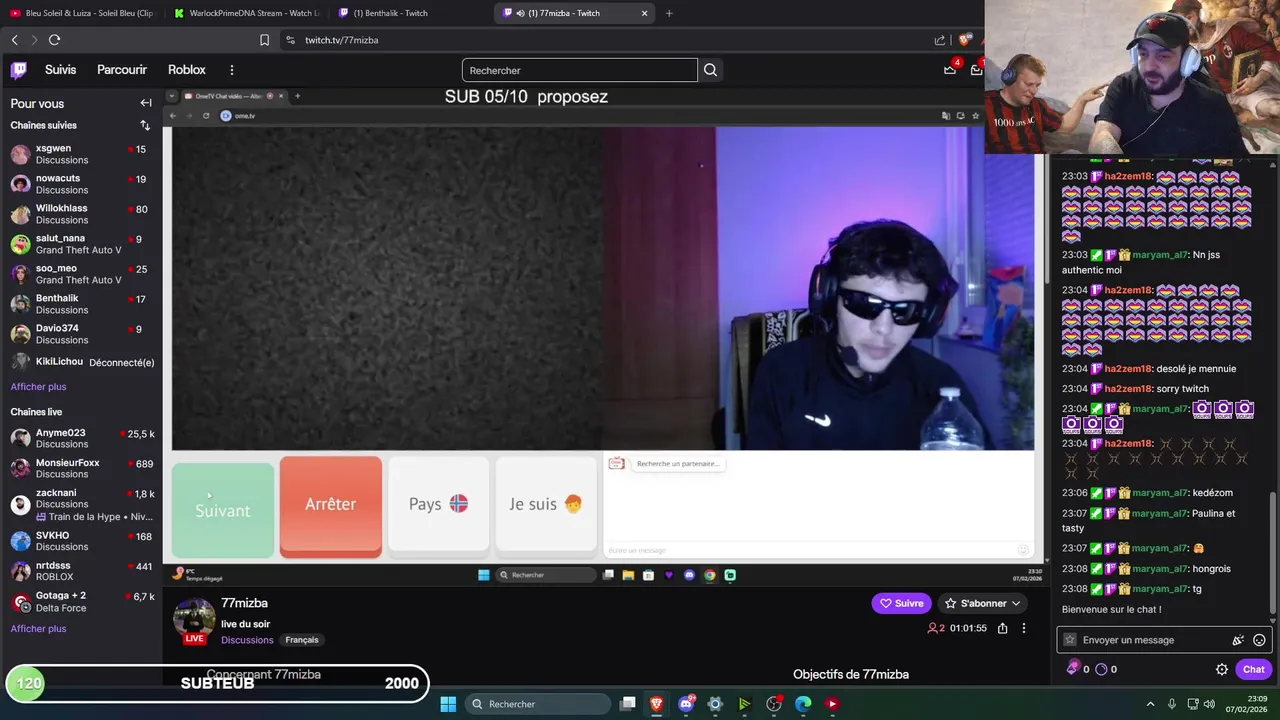Open zacknani Train de la Hype channel
The height and width of the screenshot is (720, 1280).
[x=82, y=505]
